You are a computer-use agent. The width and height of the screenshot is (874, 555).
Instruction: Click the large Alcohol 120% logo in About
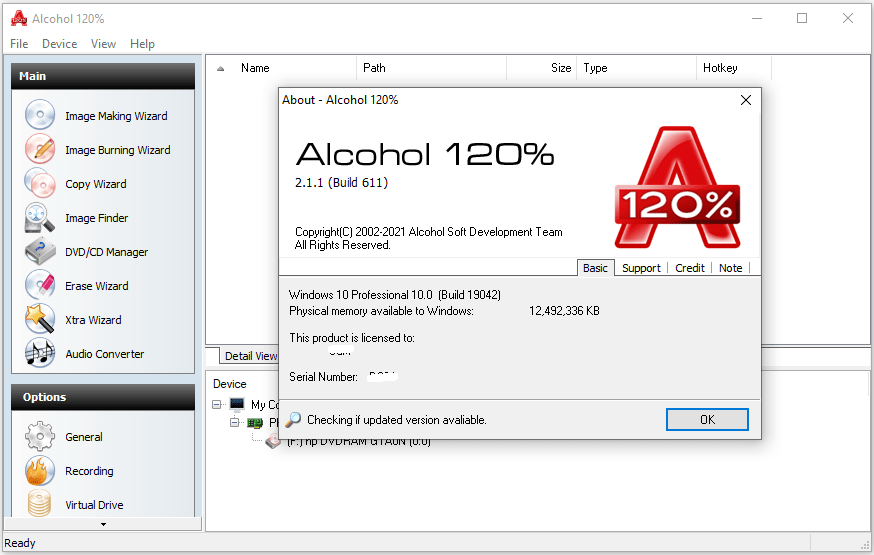pyautogui.click(x=677, y=188)
